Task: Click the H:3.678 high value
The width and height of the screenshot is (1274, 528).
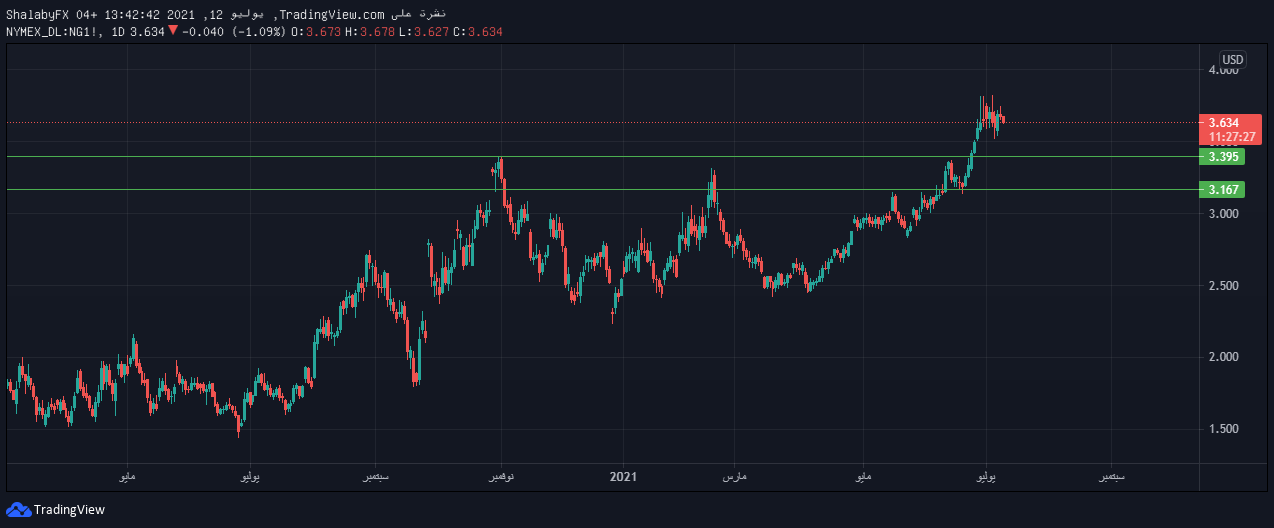Action: 370,32
